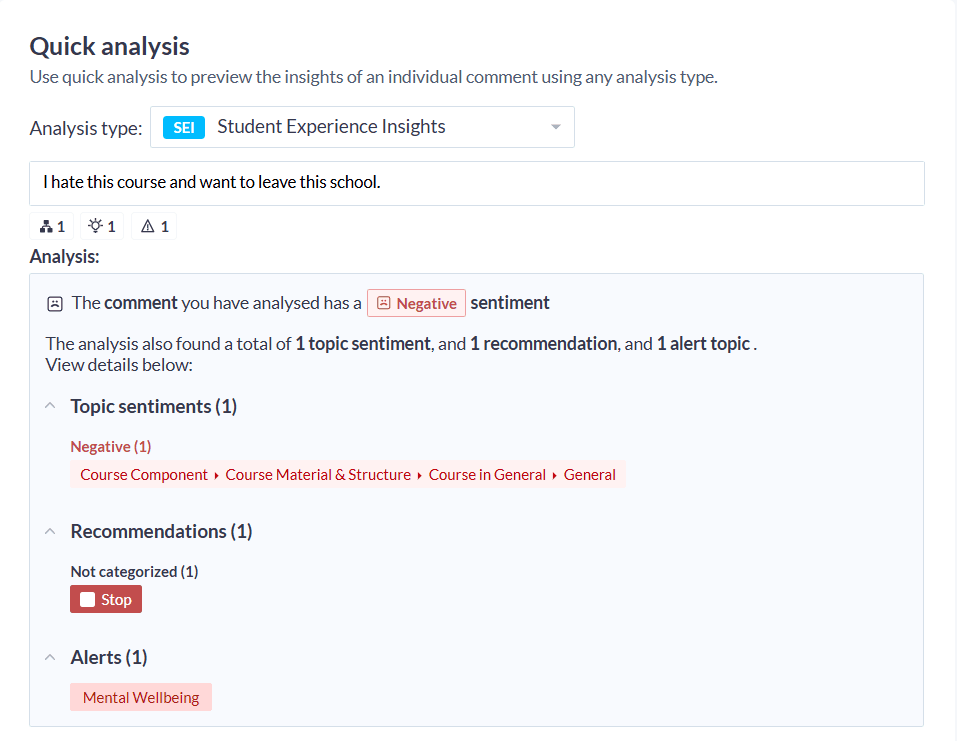Select the Negative (1) category heading
The width and height of the screenshot is (957, 741).
[x=110, y=446]
